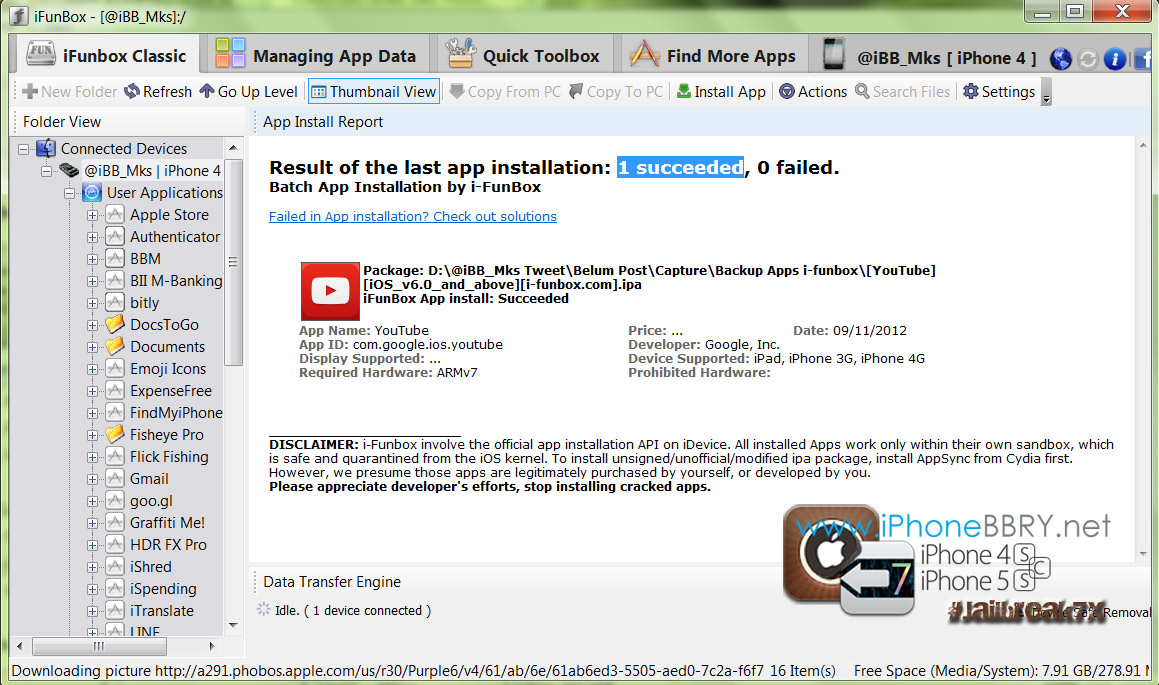This screenshot has width=1159, height=685.
Task: Click the New Folder toolbar button
Action: pyautogui.click(x=69, y=92)
